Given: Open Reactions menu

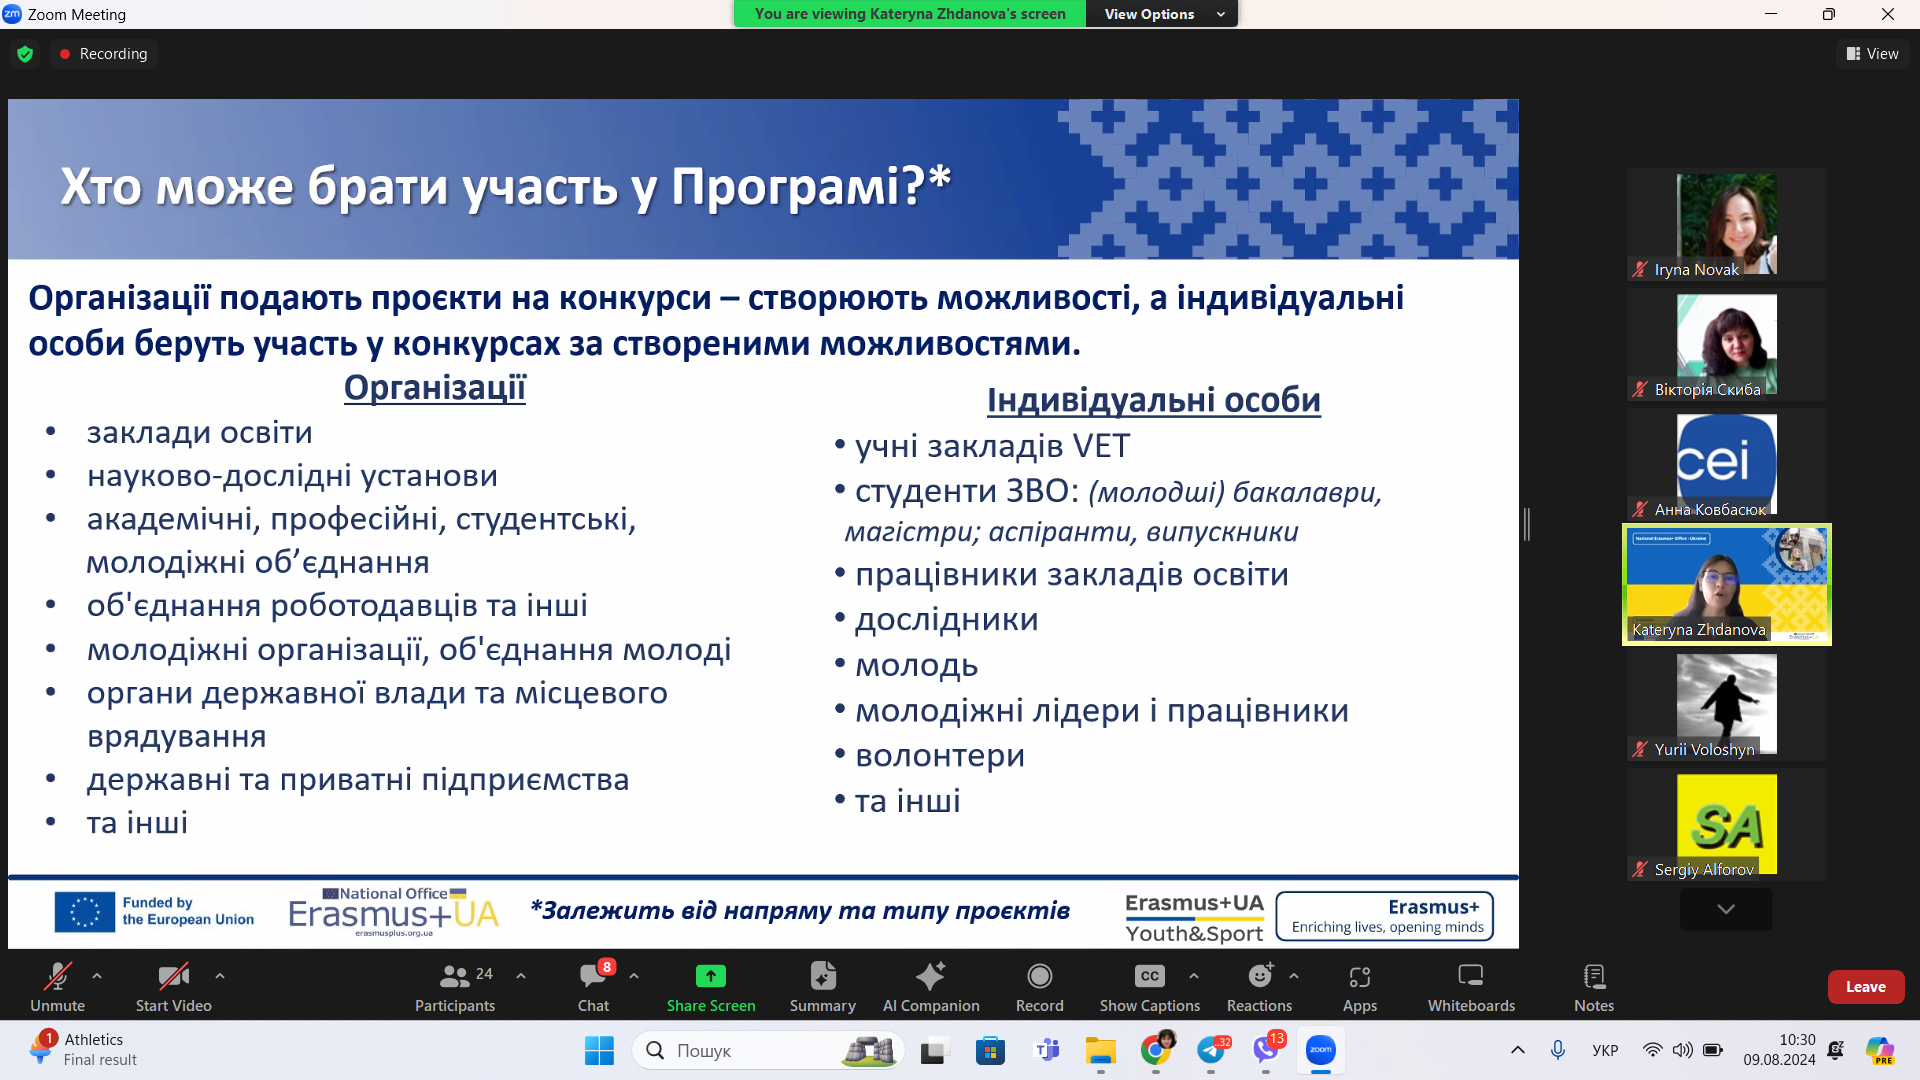Looking at the screenshot, I should point(1258,986).
